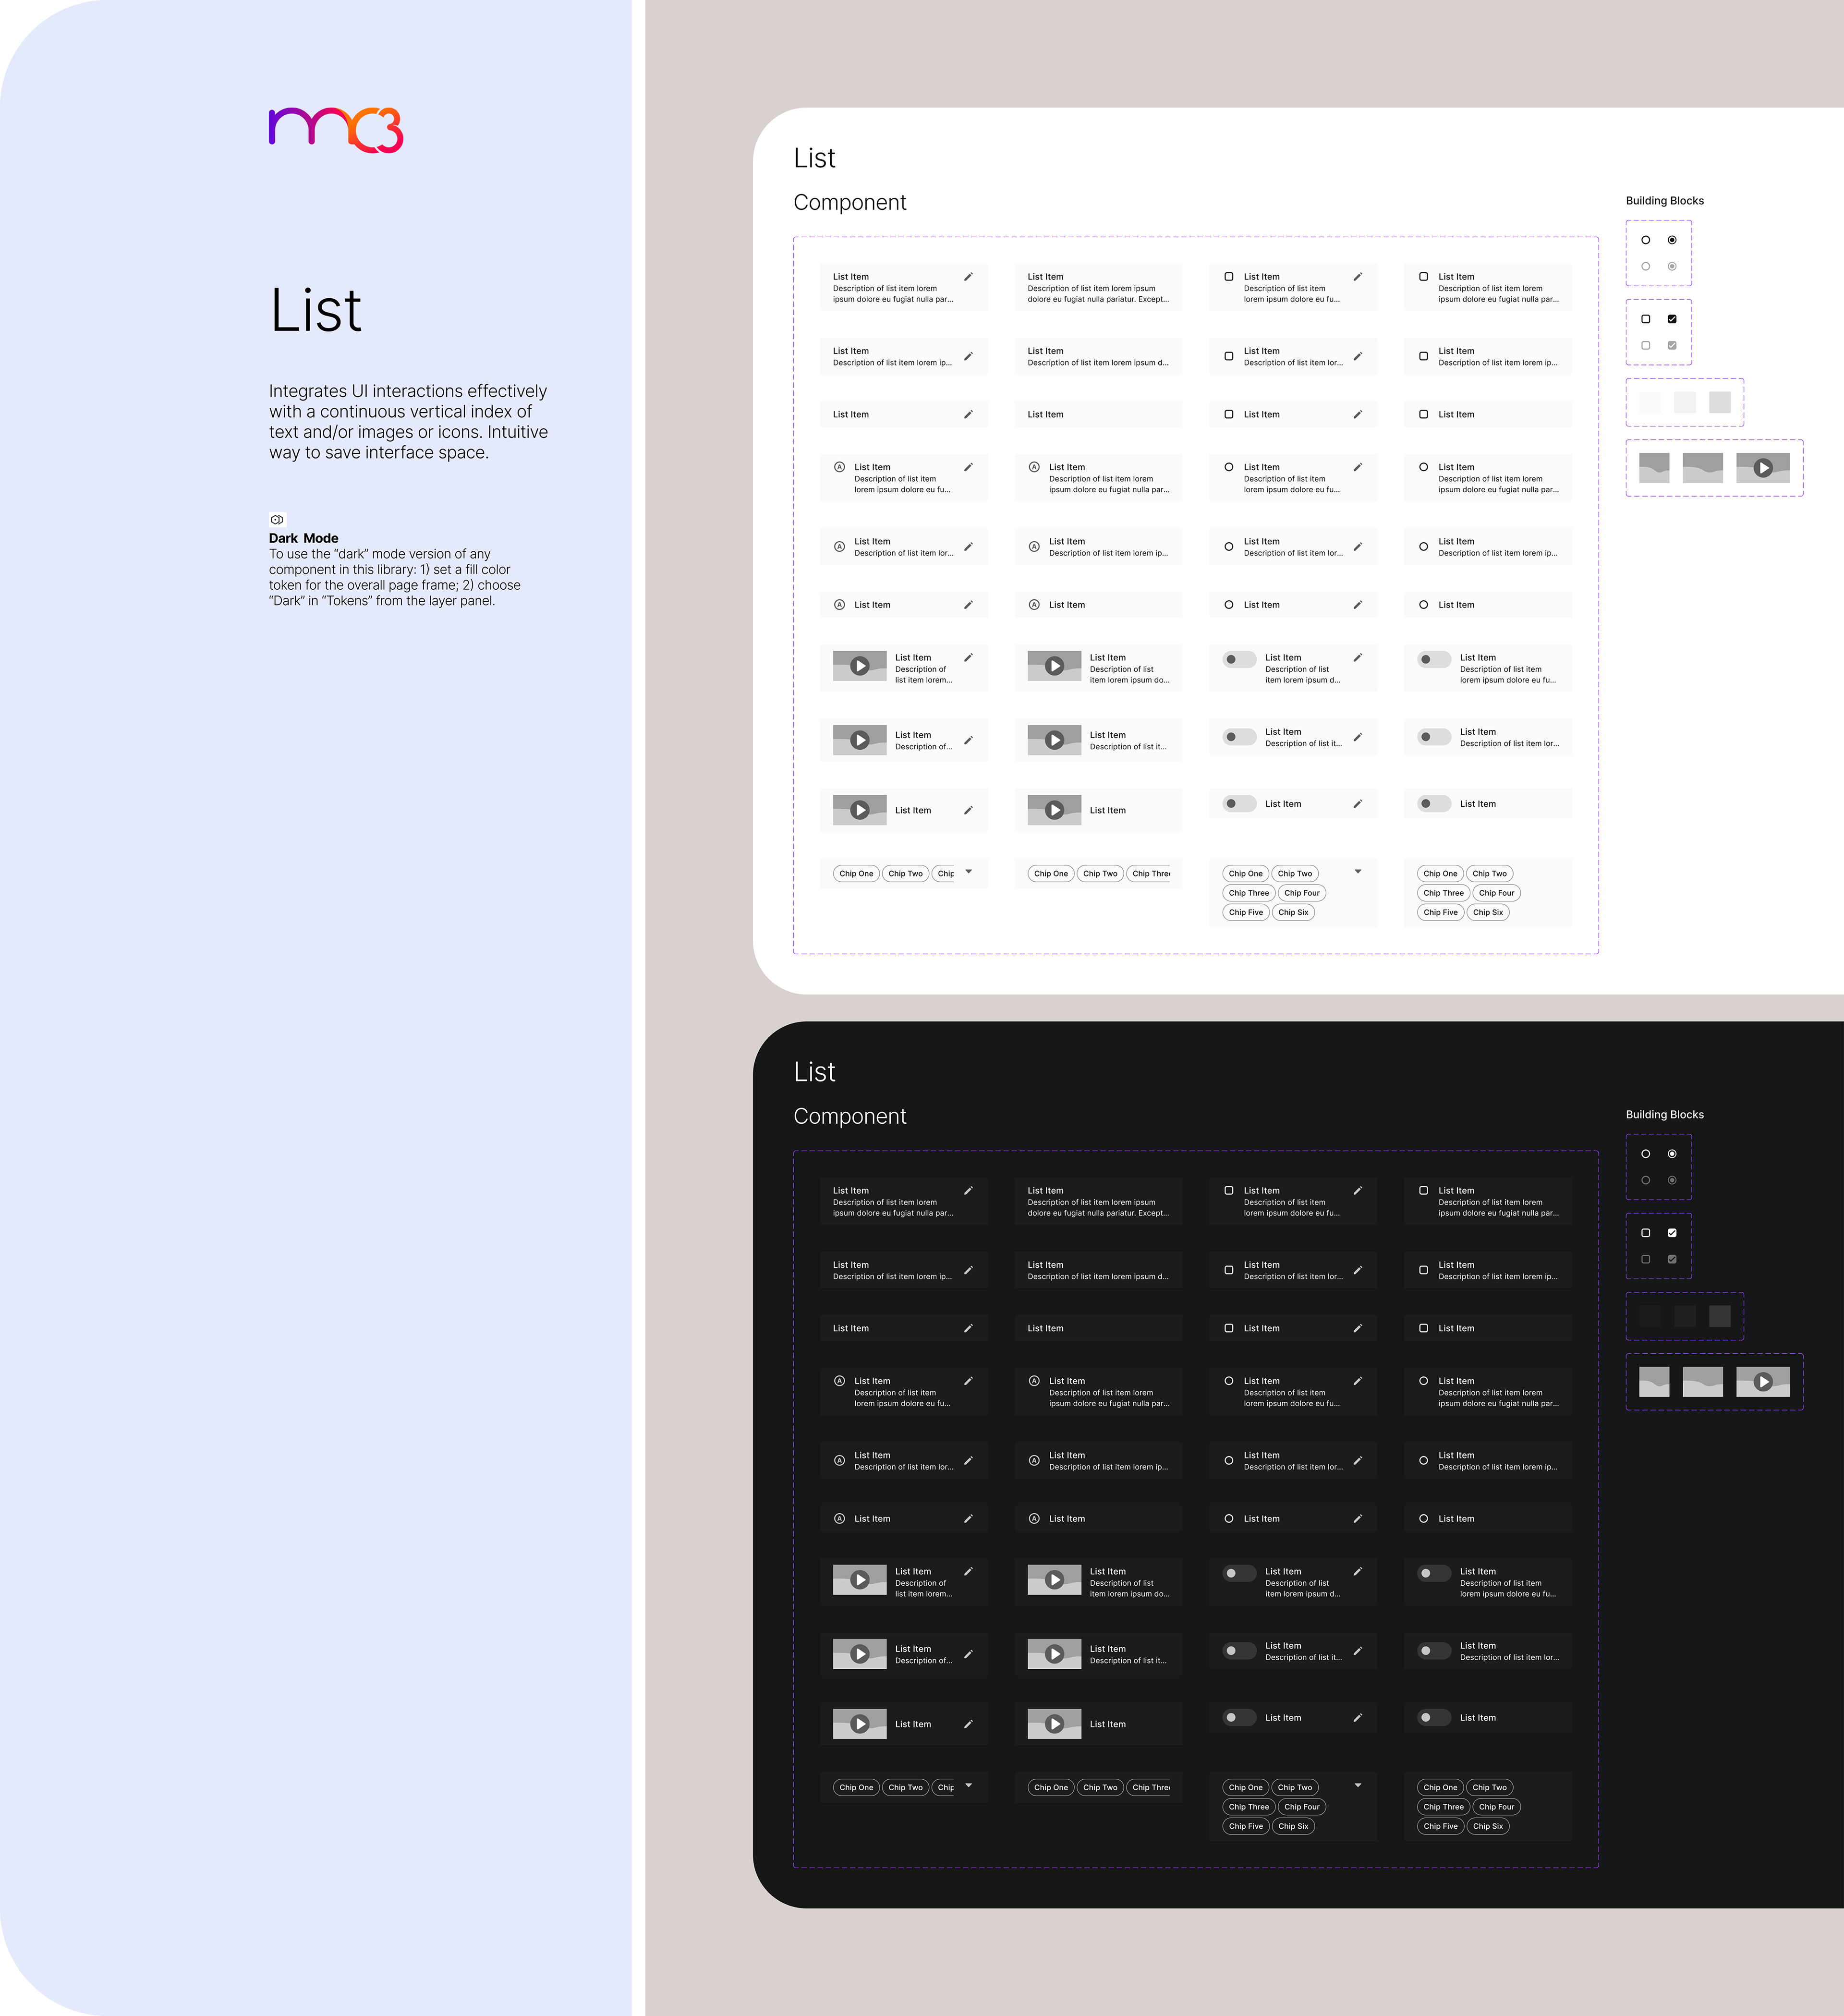Viewport: 1844px width, 2016px height.
Task: Light panel: tick single-line checkbox item lacking pencil
Action: [x=1423, y=414]
